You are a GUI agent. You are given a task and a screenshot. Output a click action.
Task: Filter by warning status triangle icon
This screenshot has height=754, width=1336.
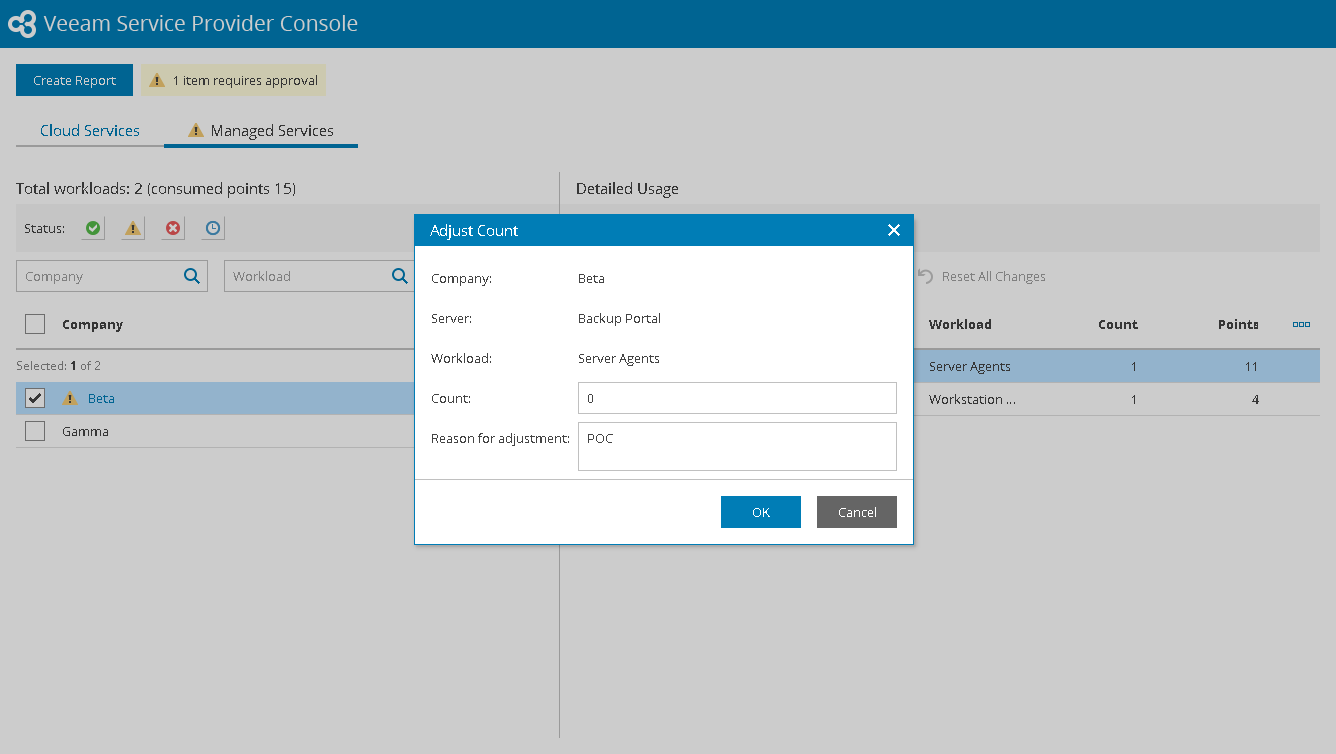pyautogui.click(x=133, y=229)
